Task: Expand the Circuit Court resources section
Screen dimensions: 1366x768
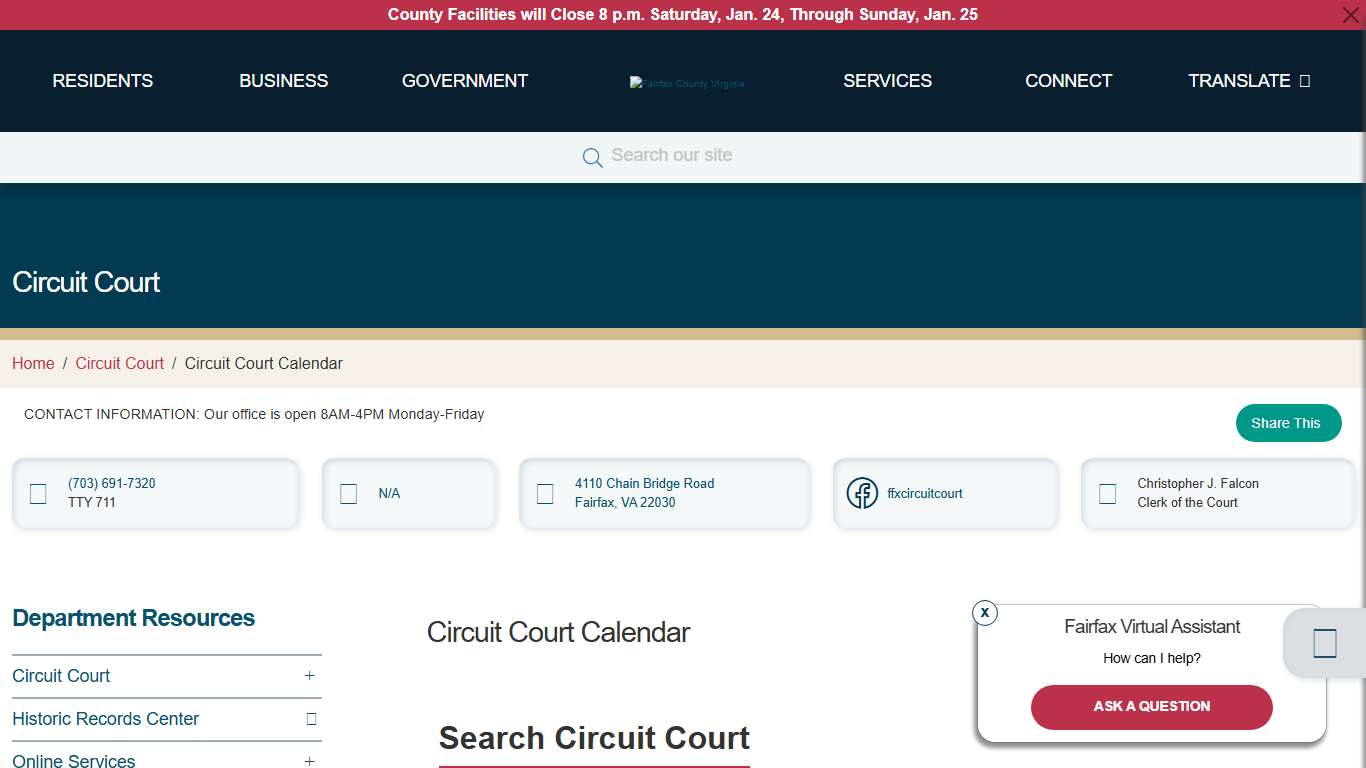Action: 310,676
